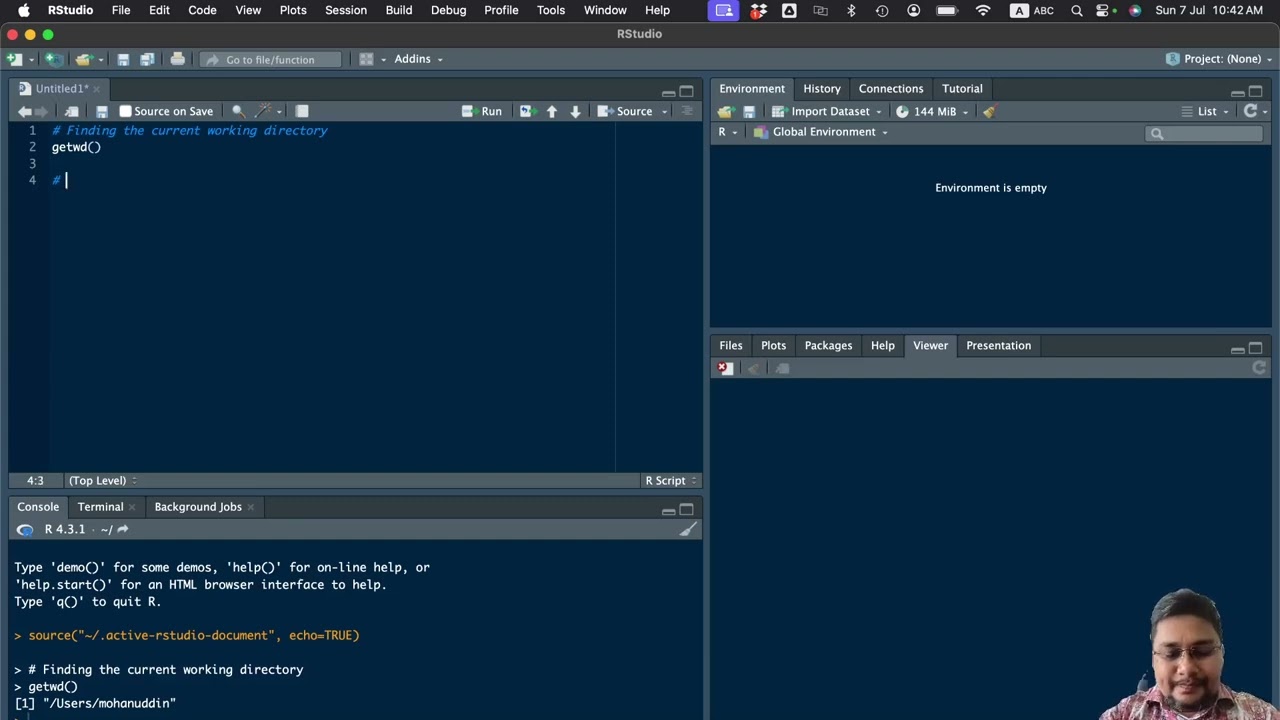Run the current line with Run button
The width and height of the screenshot is (1280, 720).
click(482, 111)
